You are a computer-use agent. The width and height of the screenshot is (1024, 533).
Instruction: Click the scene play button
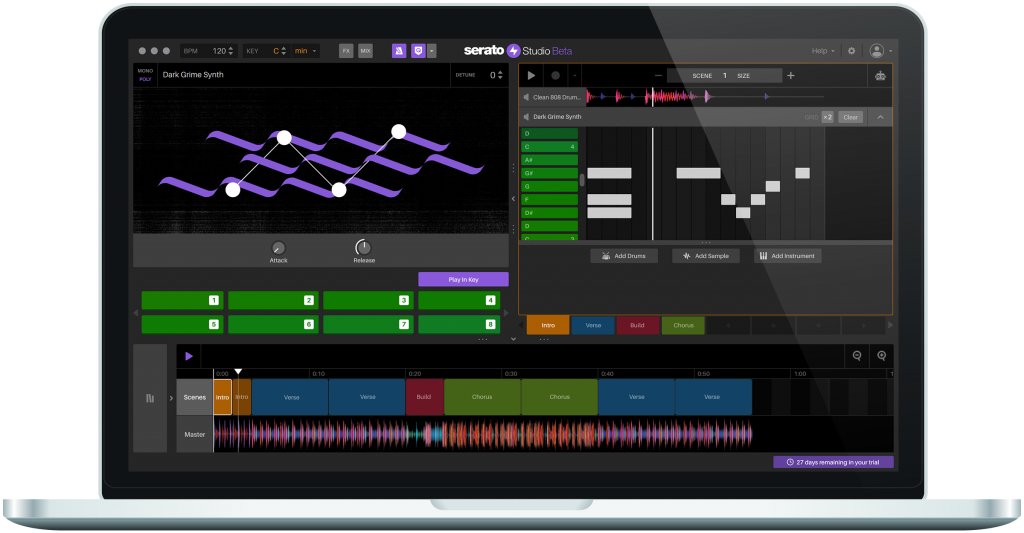click(531, 75)
